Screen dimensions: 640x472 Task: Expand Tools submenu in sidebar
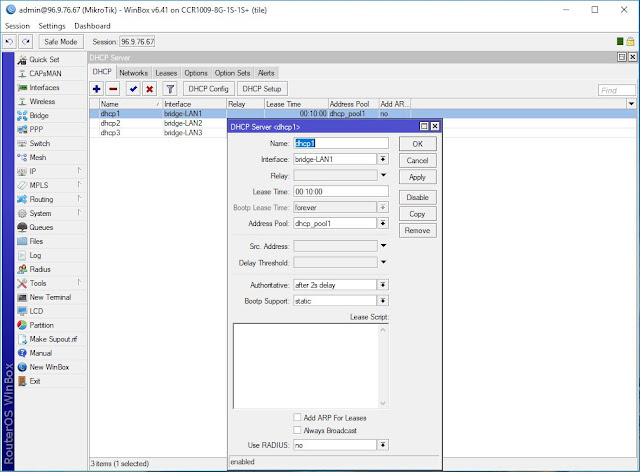(x=80, y=283)
